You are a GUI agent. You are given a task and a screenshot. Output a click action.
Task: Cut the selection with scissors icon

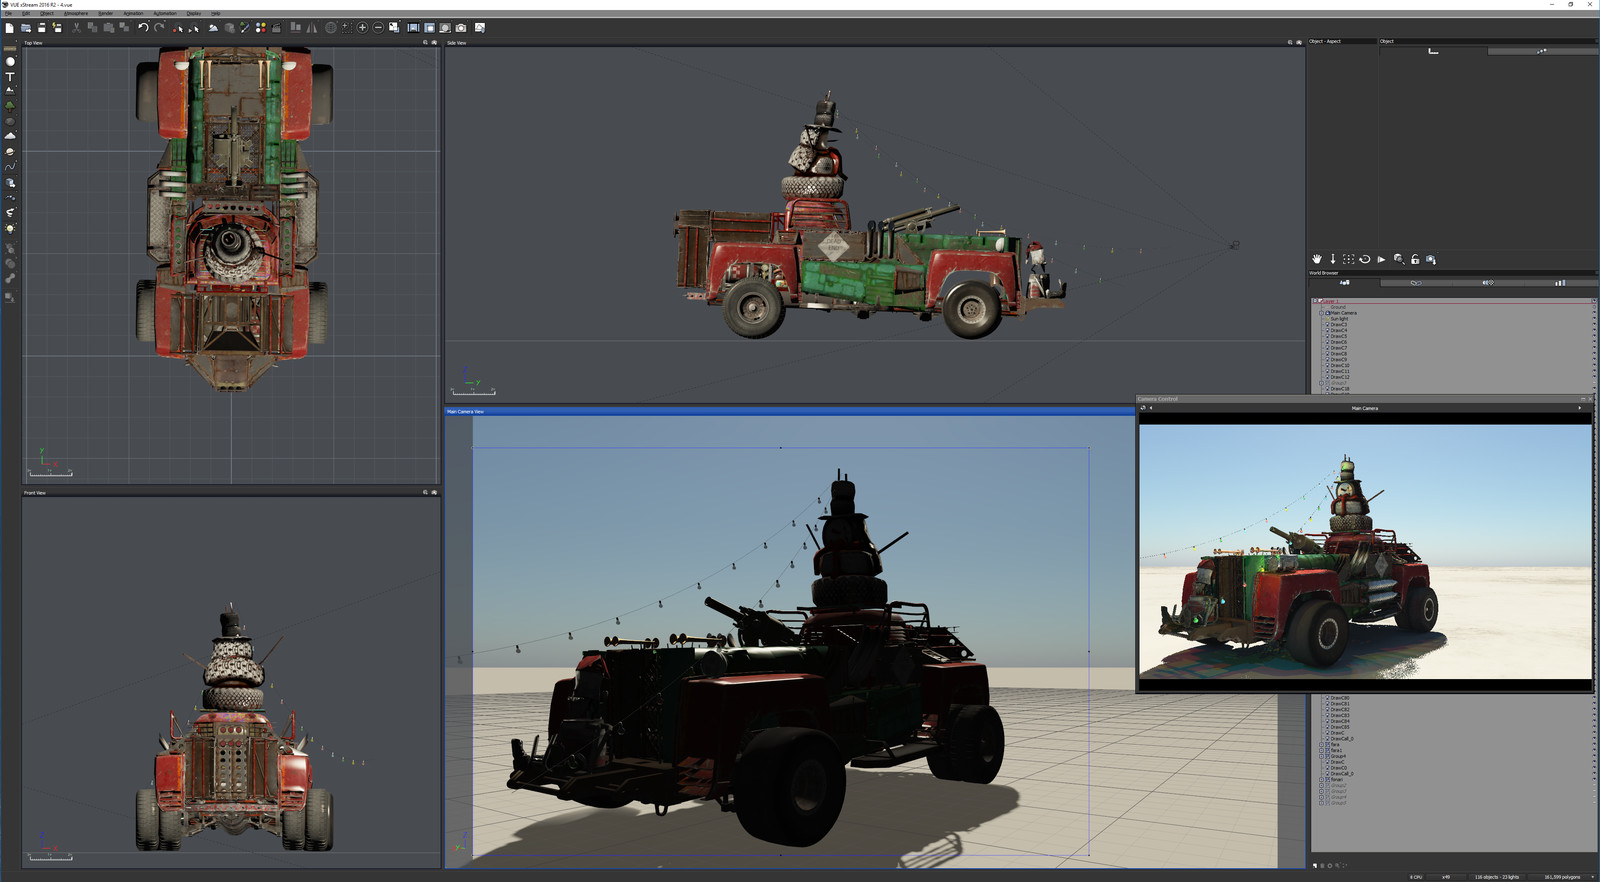(77, 28)
